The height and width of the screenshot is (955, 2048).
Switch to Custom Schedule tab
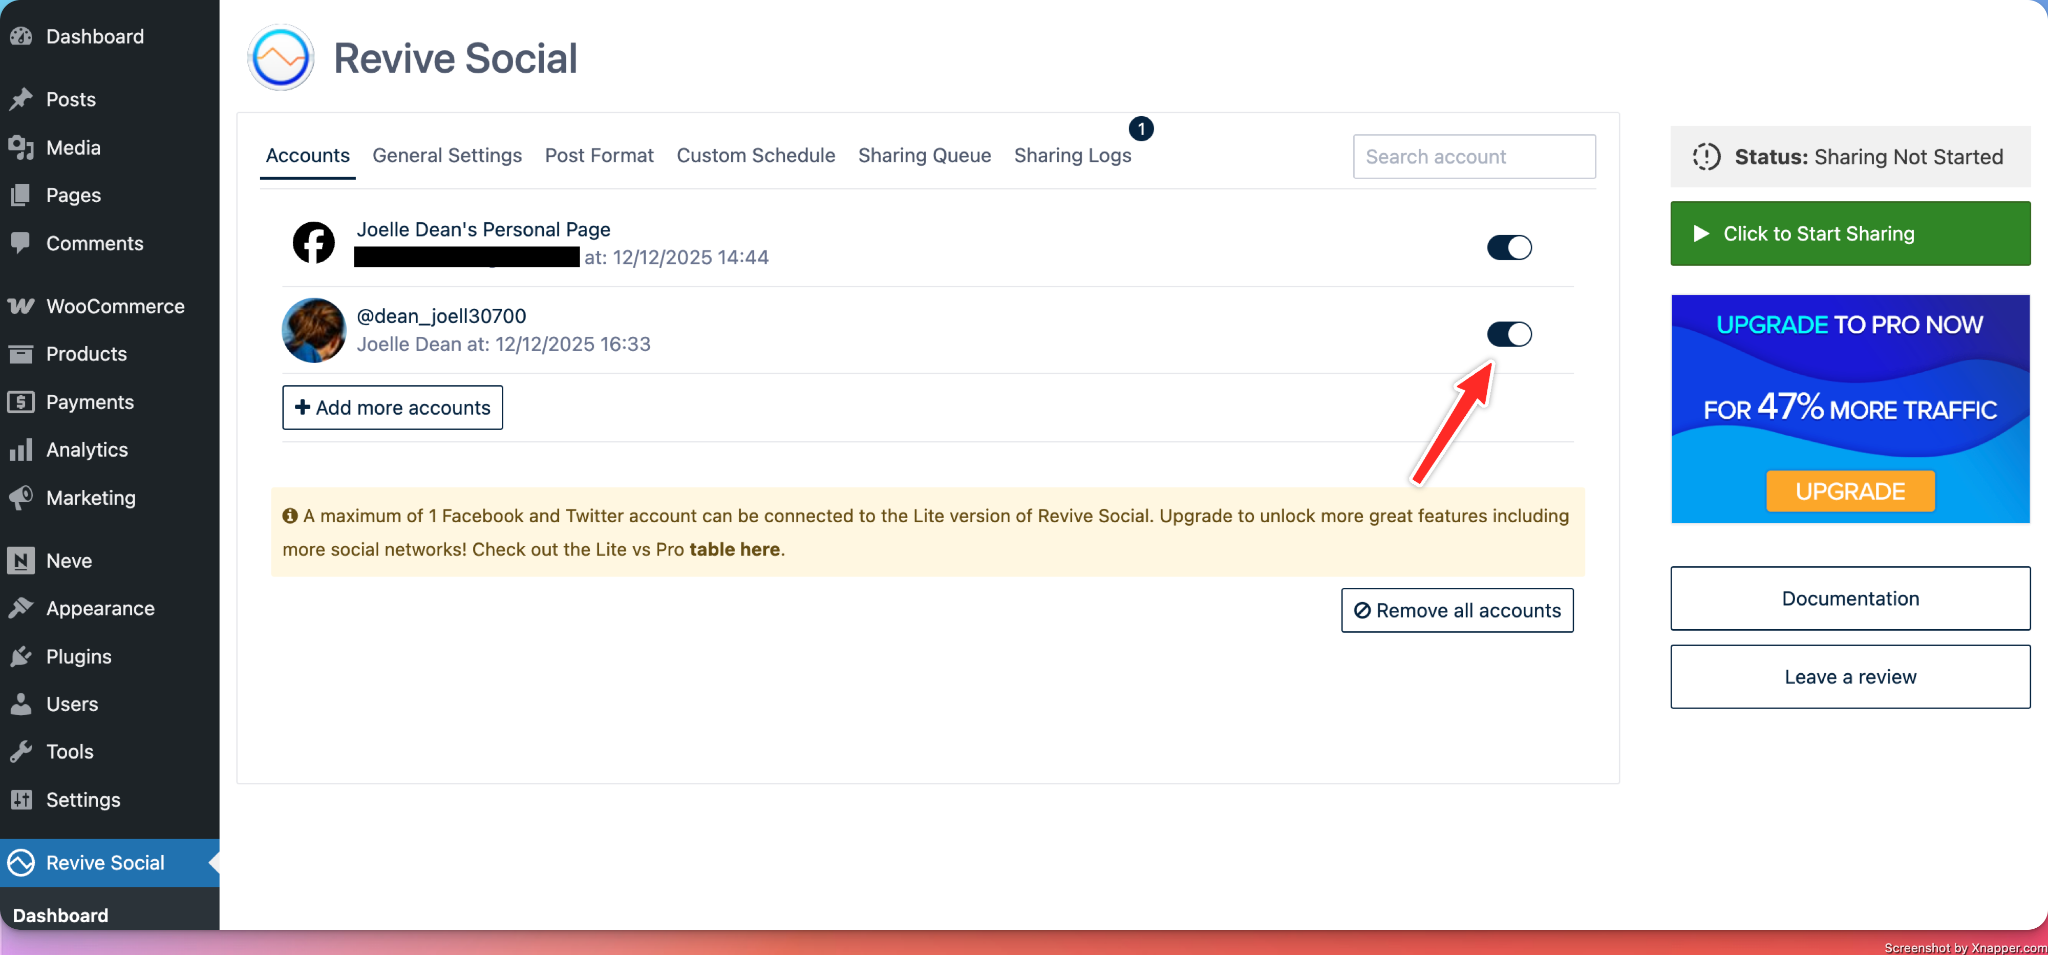pos(756,156)
